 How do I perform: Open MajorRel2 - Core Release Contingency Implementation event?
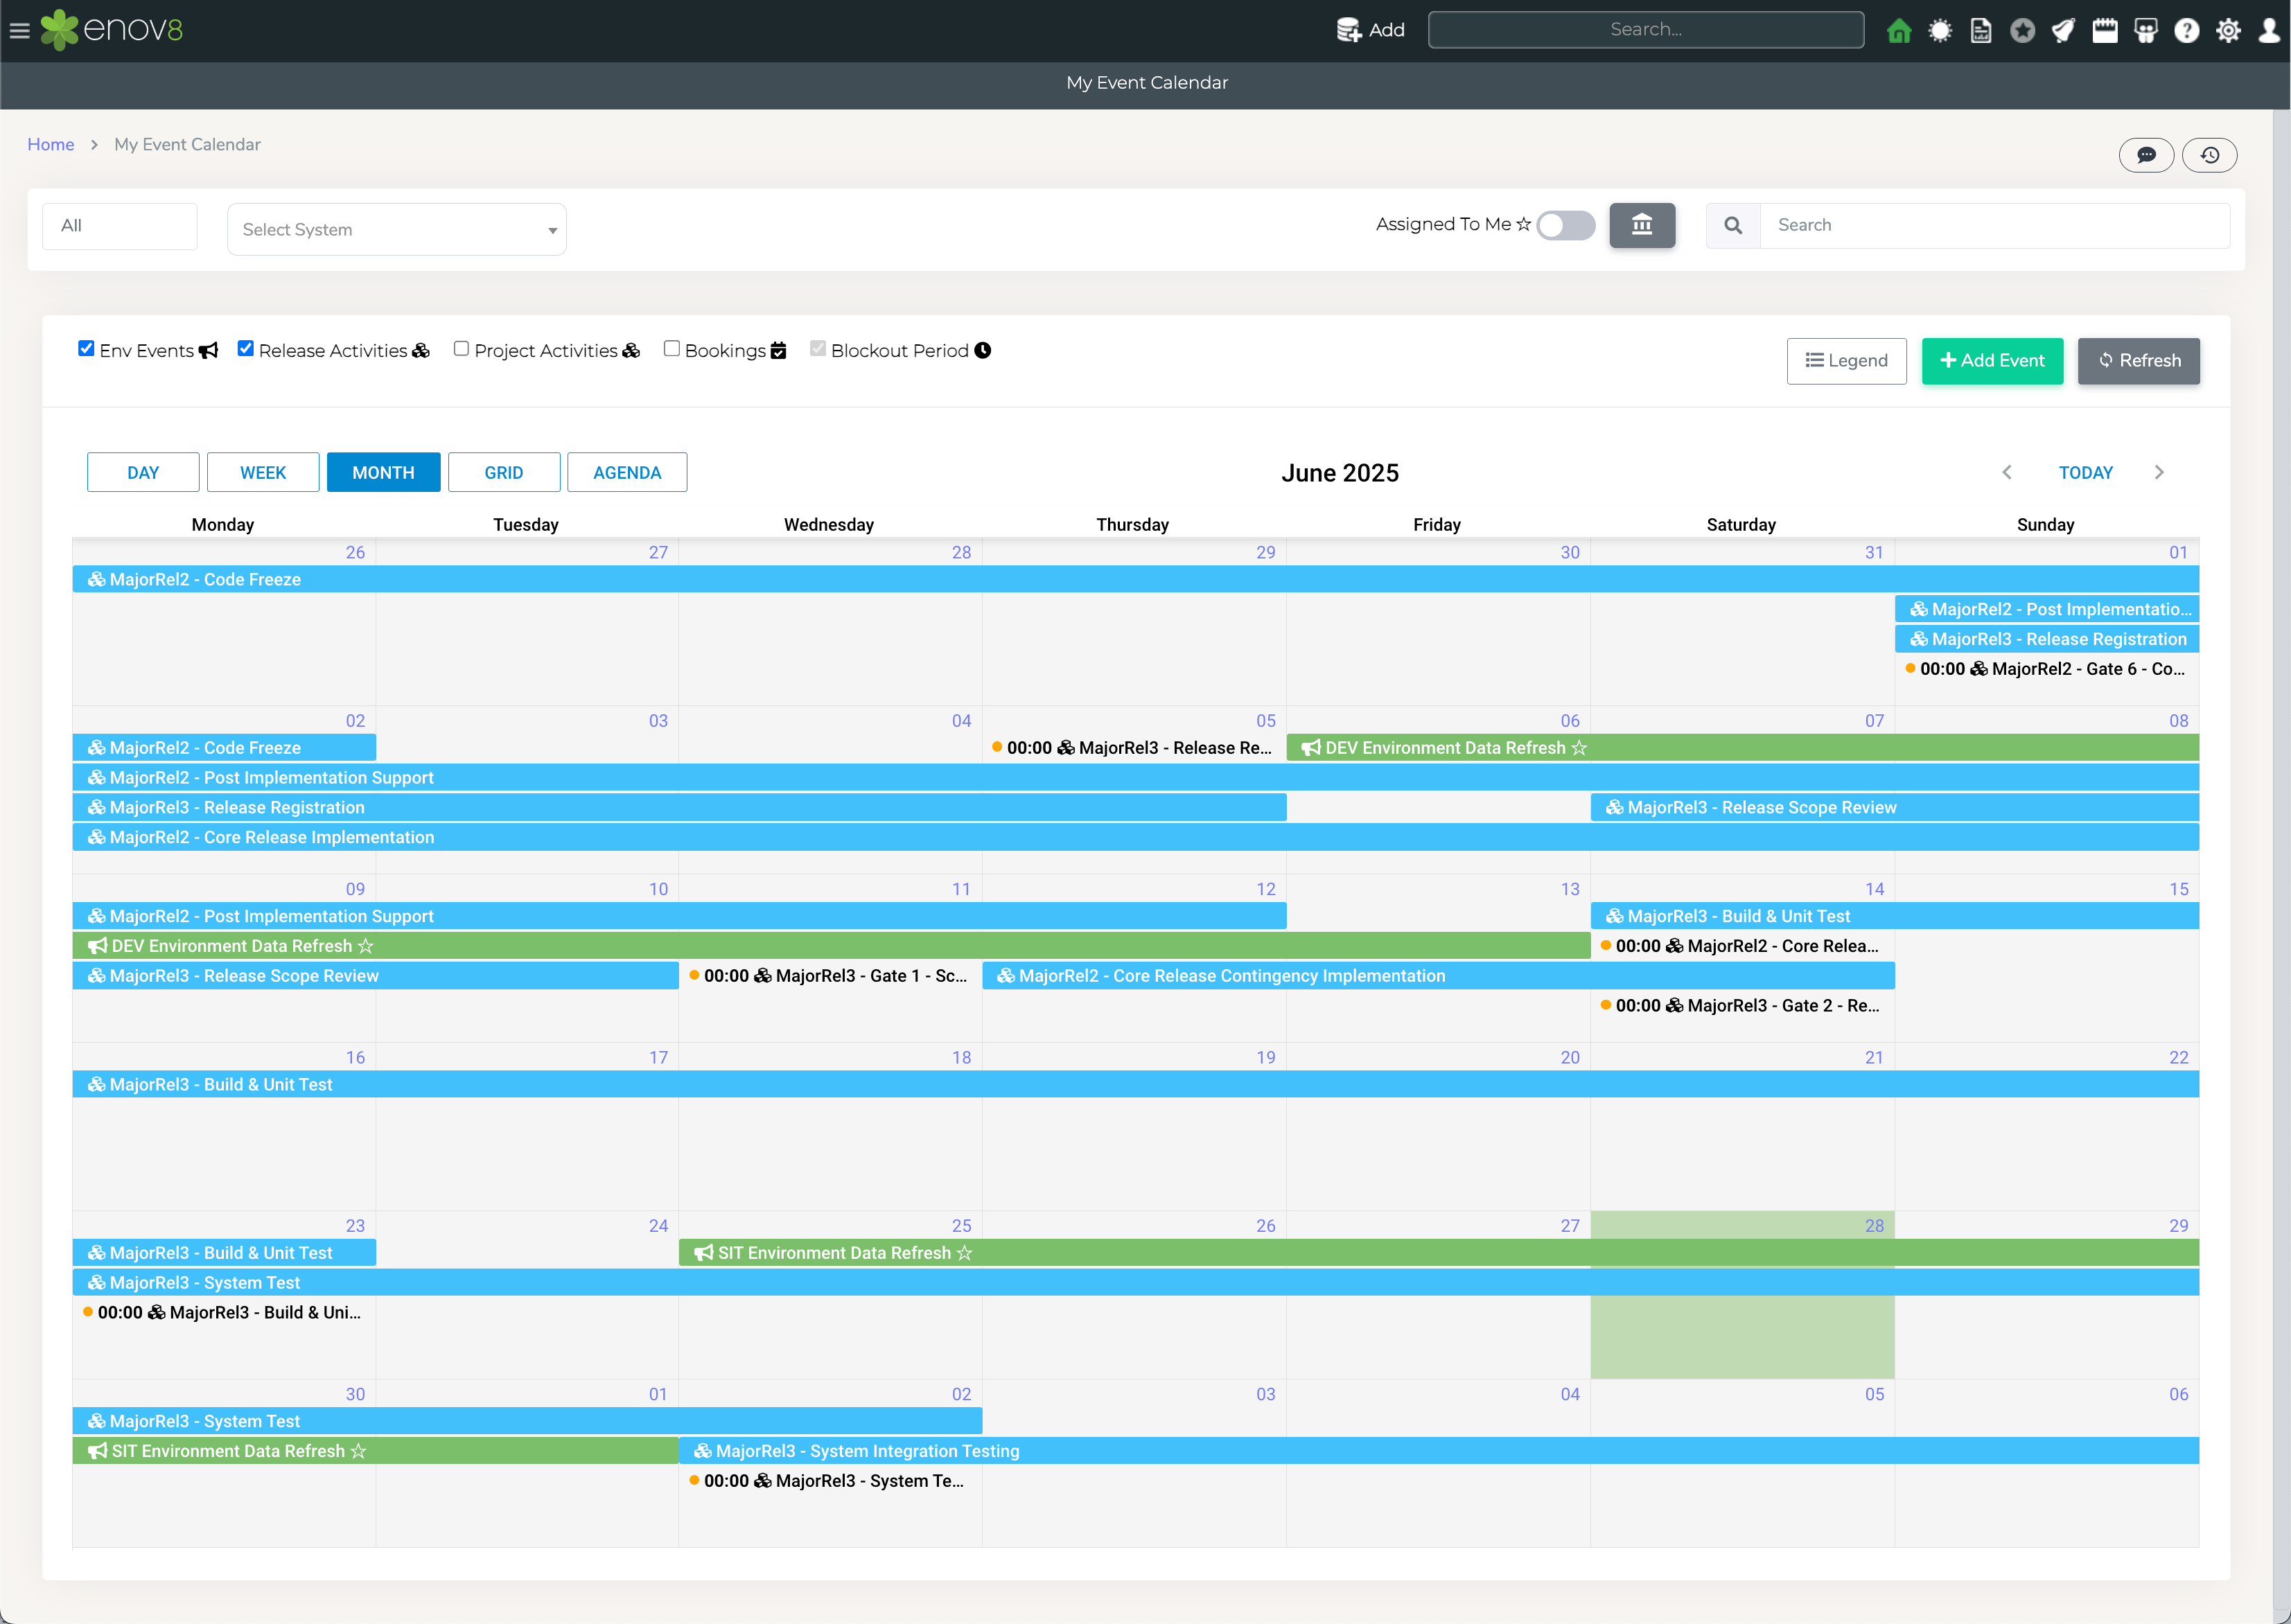point(1438,975)
